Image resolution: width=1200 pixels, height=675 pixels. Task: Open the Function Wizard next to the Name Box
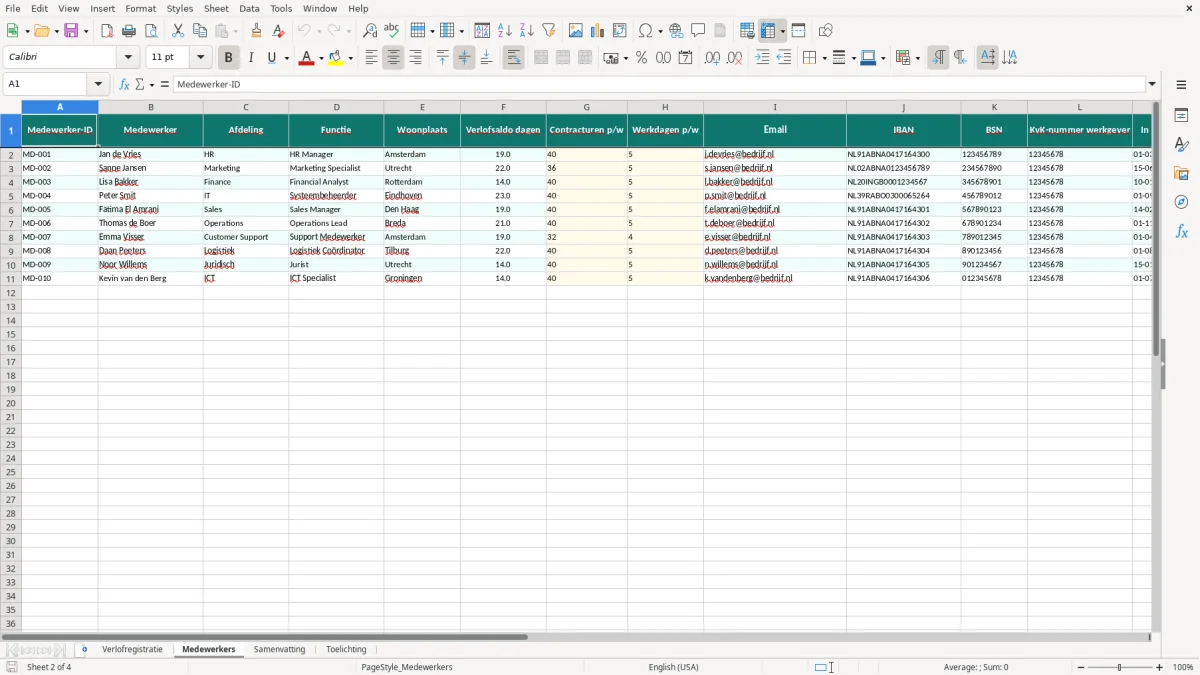coord(124,84)
